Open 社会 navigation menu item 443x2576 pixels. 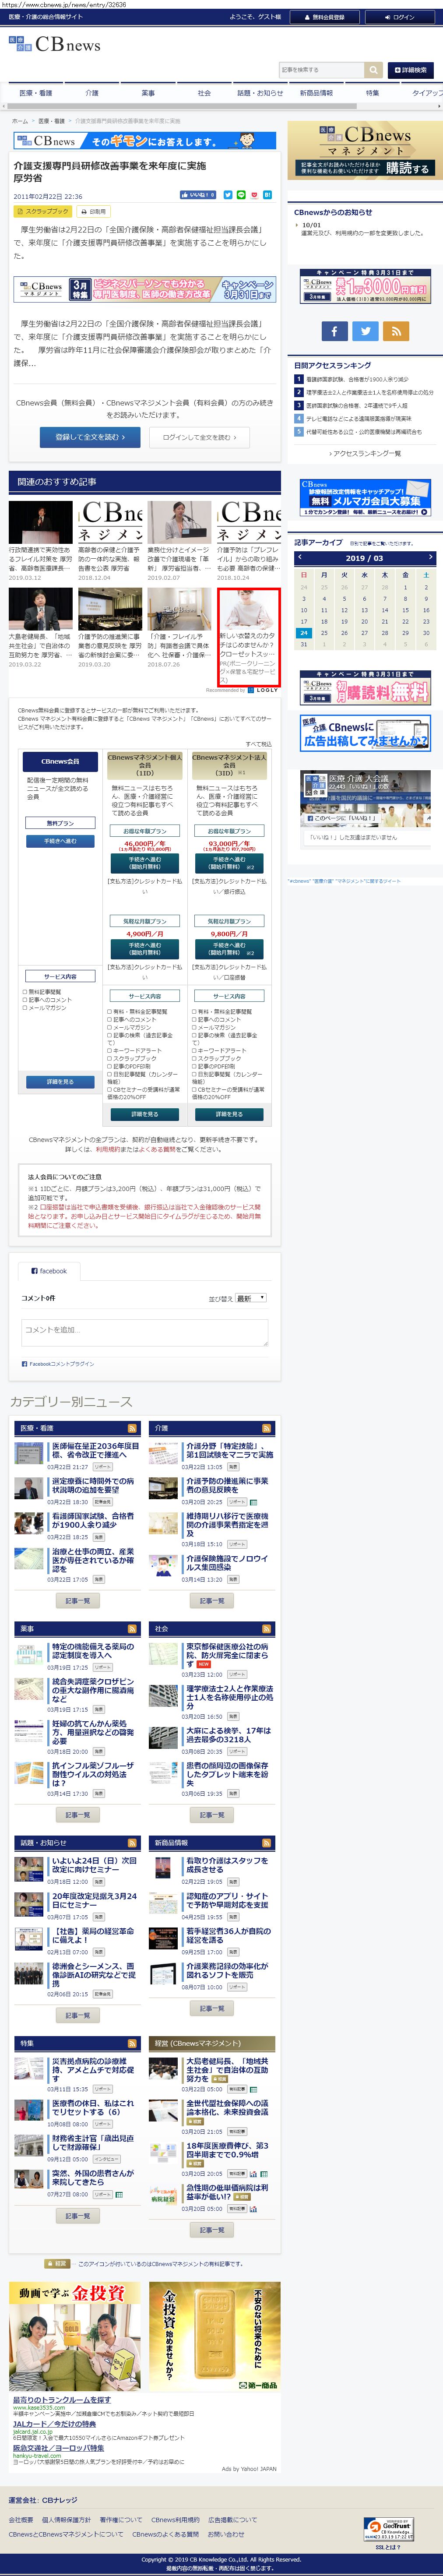click(x=204, y=93)
